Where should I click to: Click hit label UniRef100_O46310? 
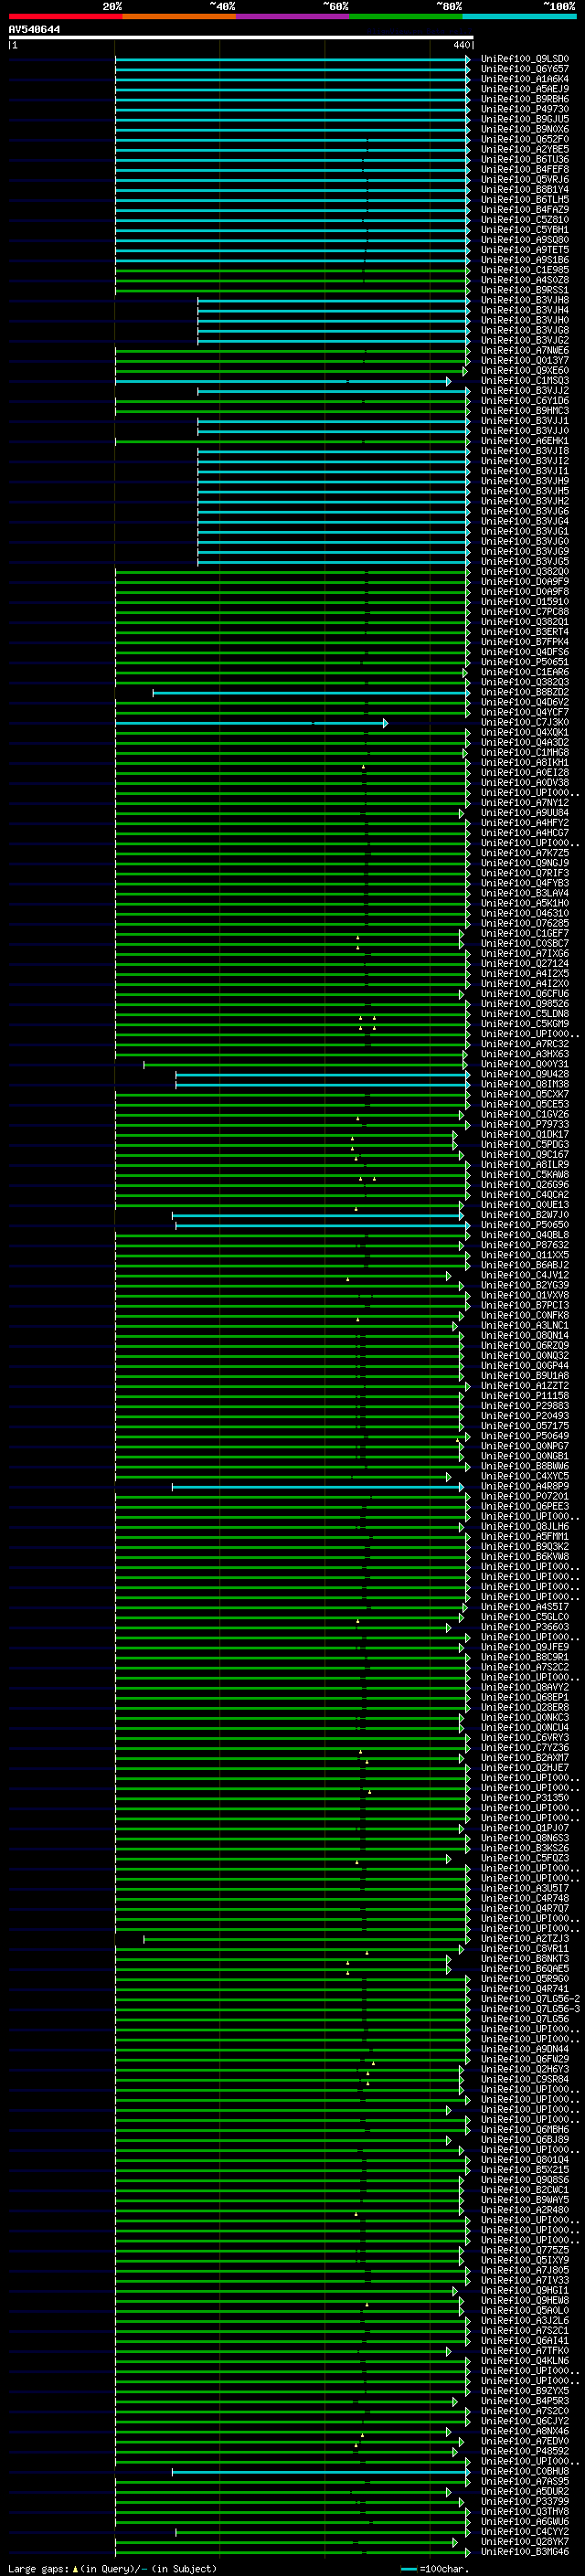[x=524, y=913]
